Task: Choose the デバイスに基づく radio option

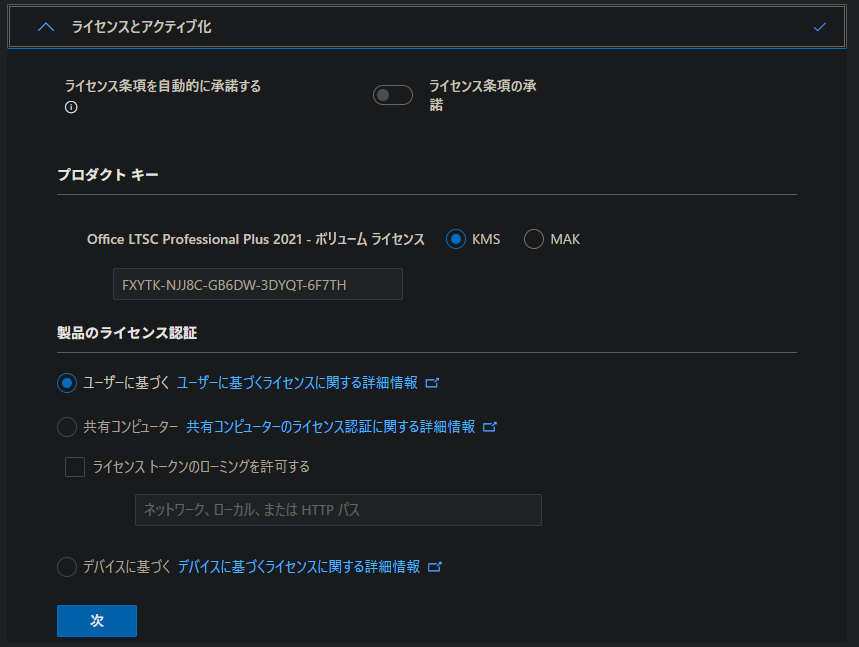Action: click(67, 566)
